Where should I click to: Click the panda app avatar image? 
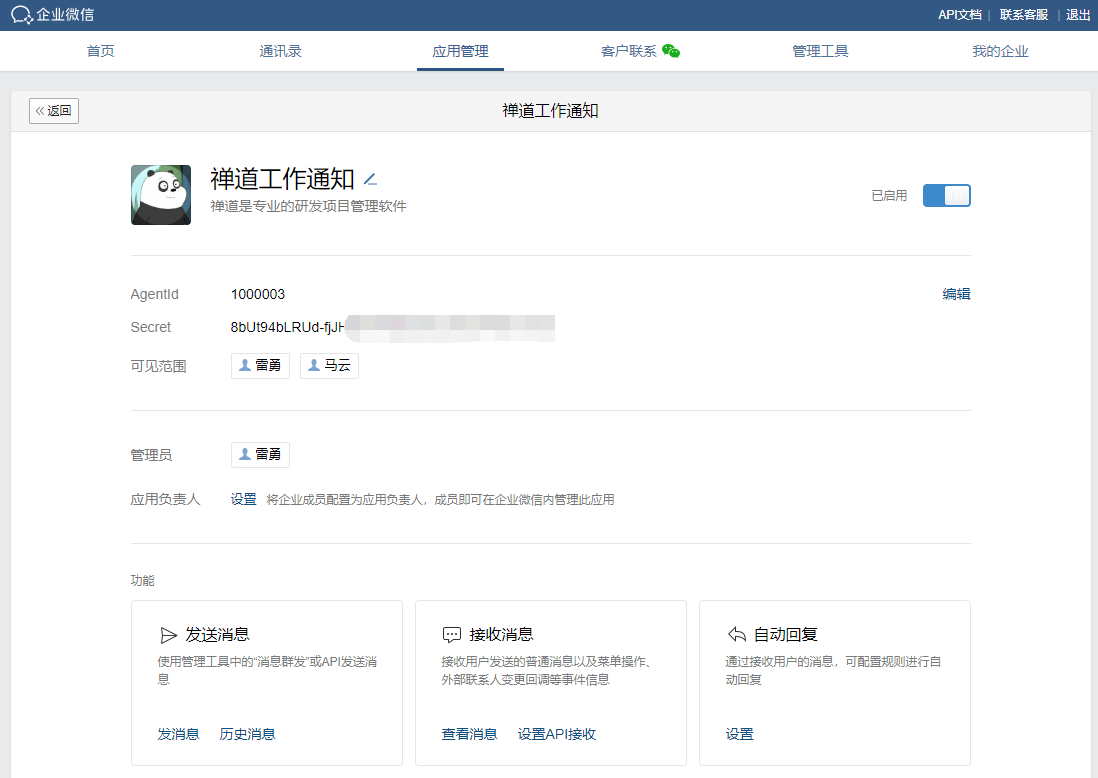click(x=161, y=195)
